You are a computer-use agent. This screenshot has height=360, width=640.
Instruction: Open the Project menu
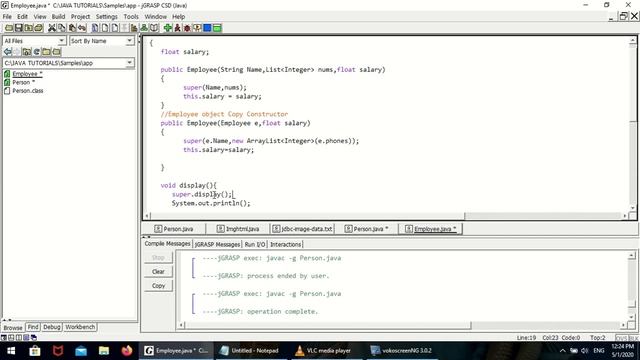pyautogui.click(x=80, y=17)
